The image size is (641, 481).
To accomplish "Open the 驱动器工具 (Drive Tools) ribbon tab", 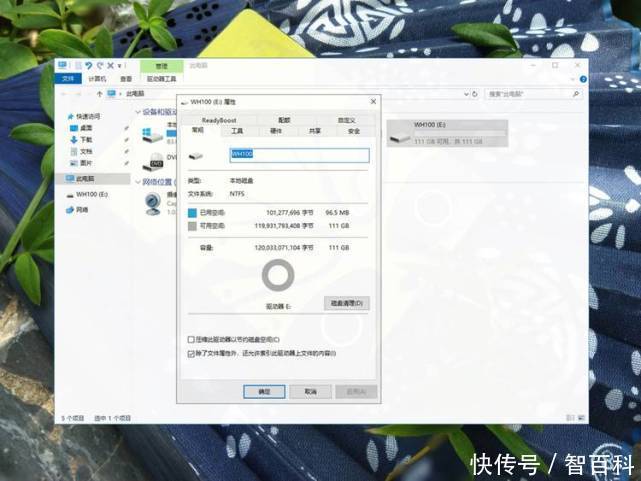I will point(161,79).
